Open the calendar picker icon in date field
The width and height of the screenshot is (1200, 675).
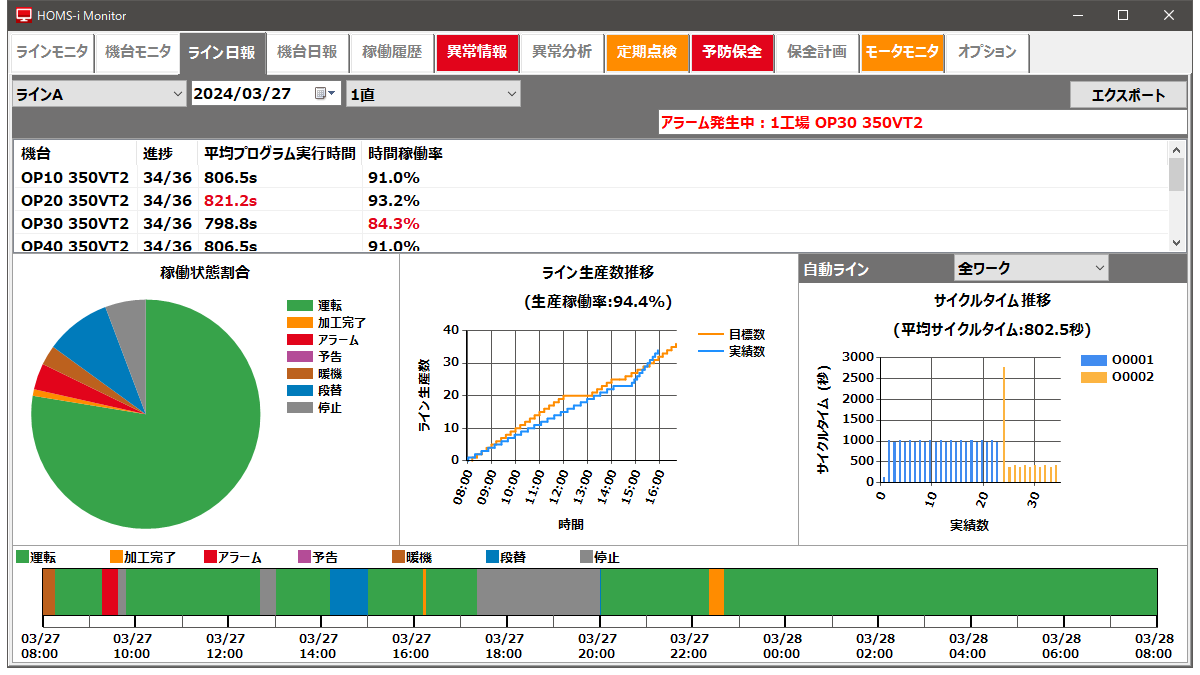point(325,94)
